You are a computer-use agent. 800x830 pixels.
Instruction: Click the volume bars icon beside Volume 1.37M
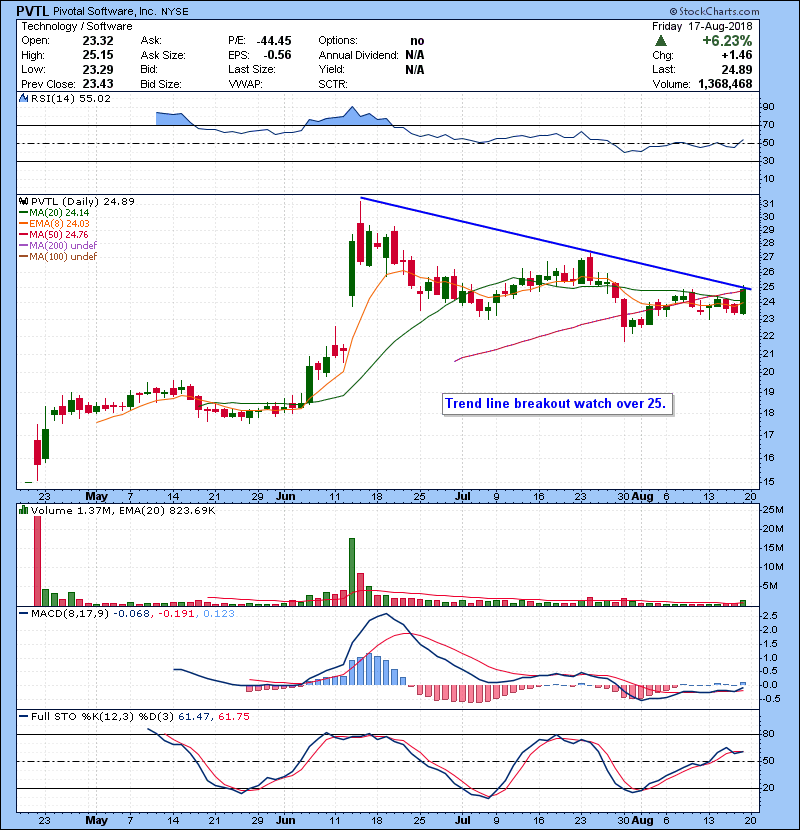tap(23, 510)
